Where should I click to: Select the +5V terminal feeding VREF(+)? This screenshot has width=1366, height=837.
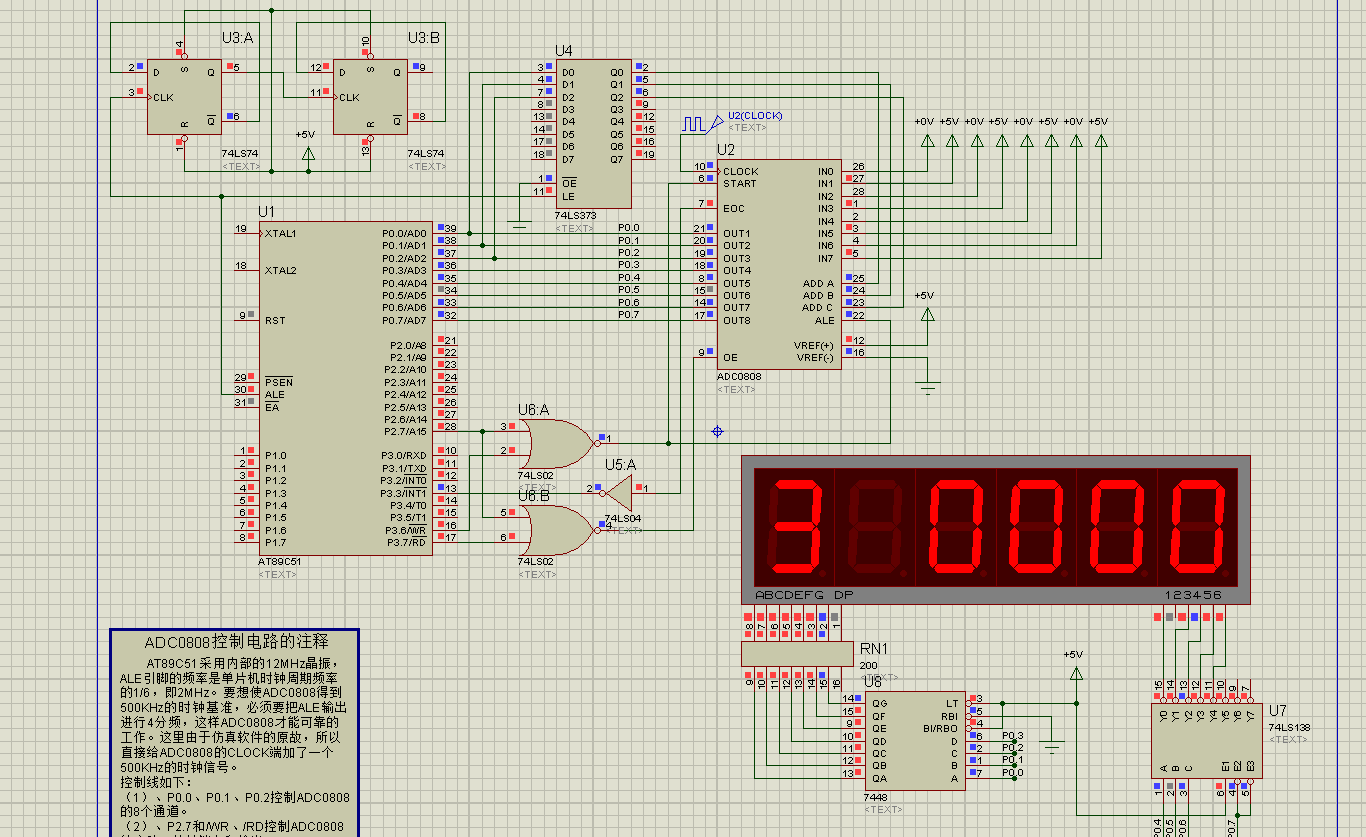[x=927, y=314]
